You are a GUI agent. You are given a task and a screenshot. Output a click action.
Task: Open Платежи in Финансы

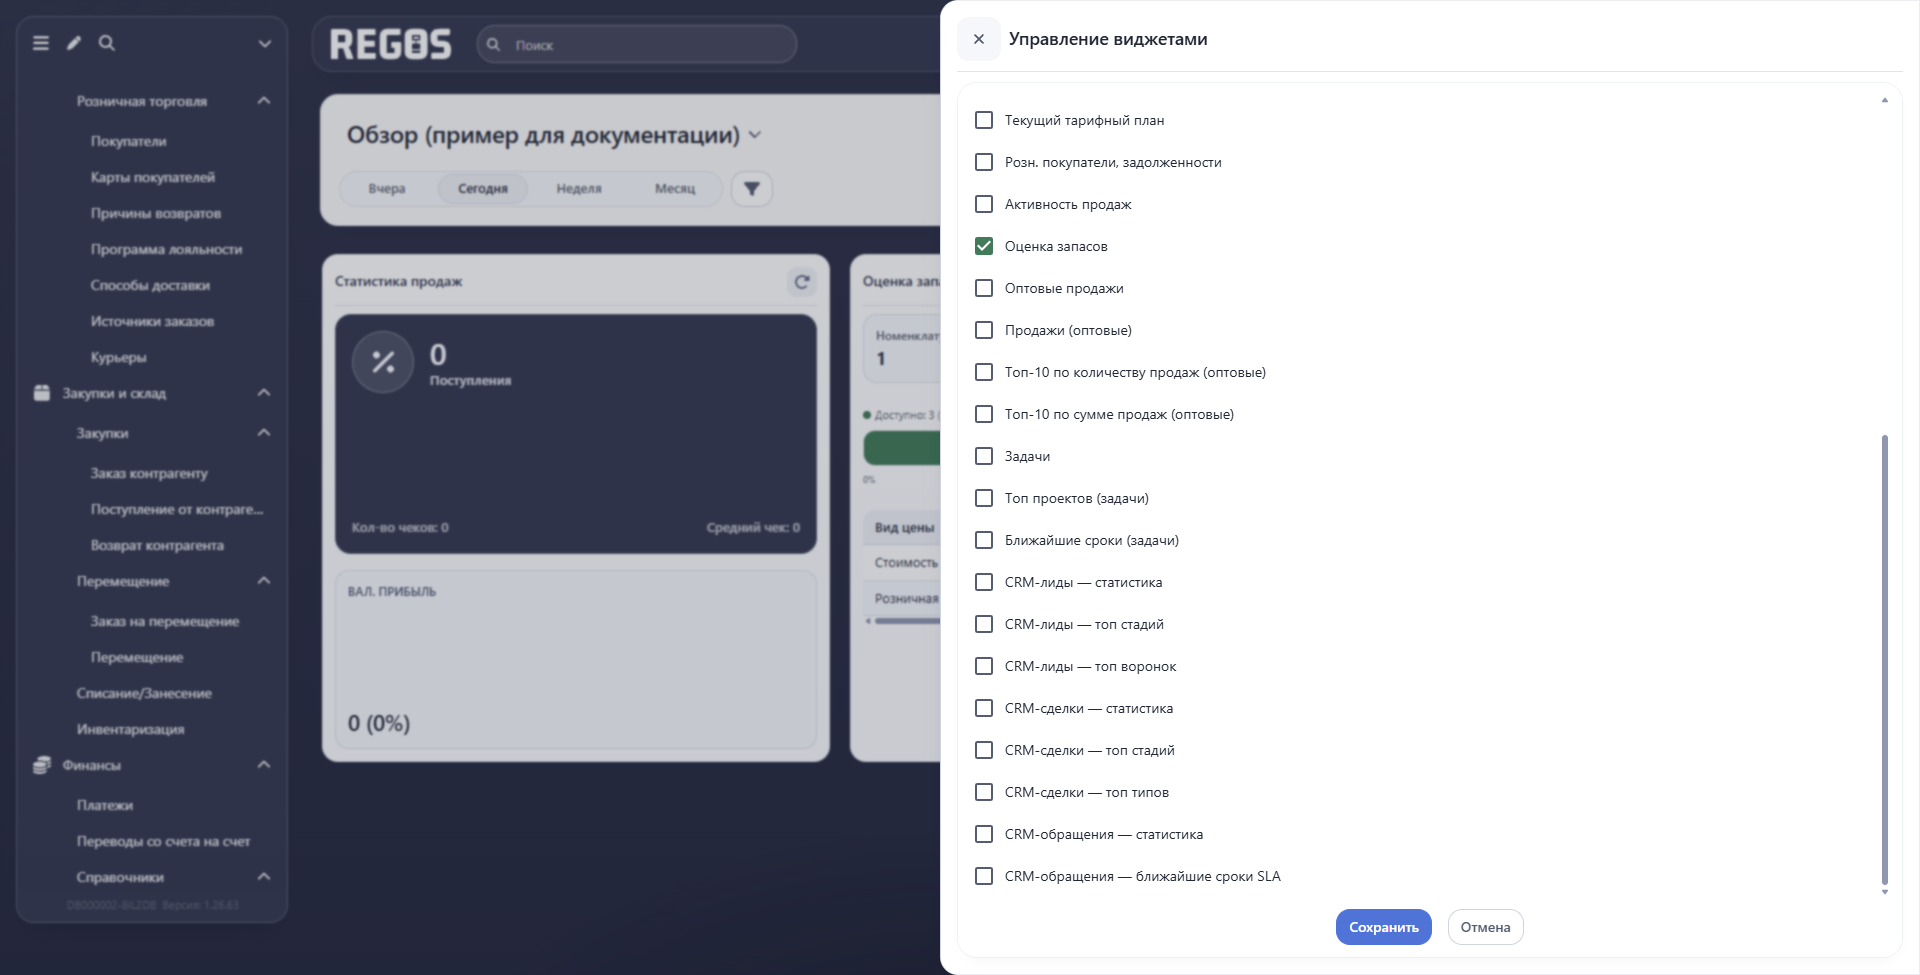pos(105,805)
